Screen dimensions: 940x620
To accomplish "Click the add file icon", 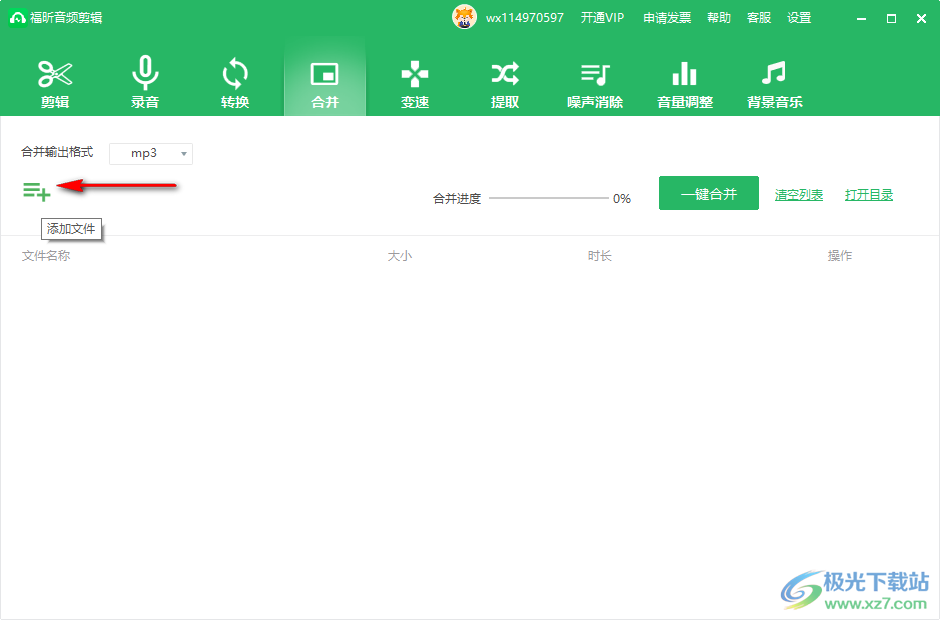I will [x=37, y=191].
